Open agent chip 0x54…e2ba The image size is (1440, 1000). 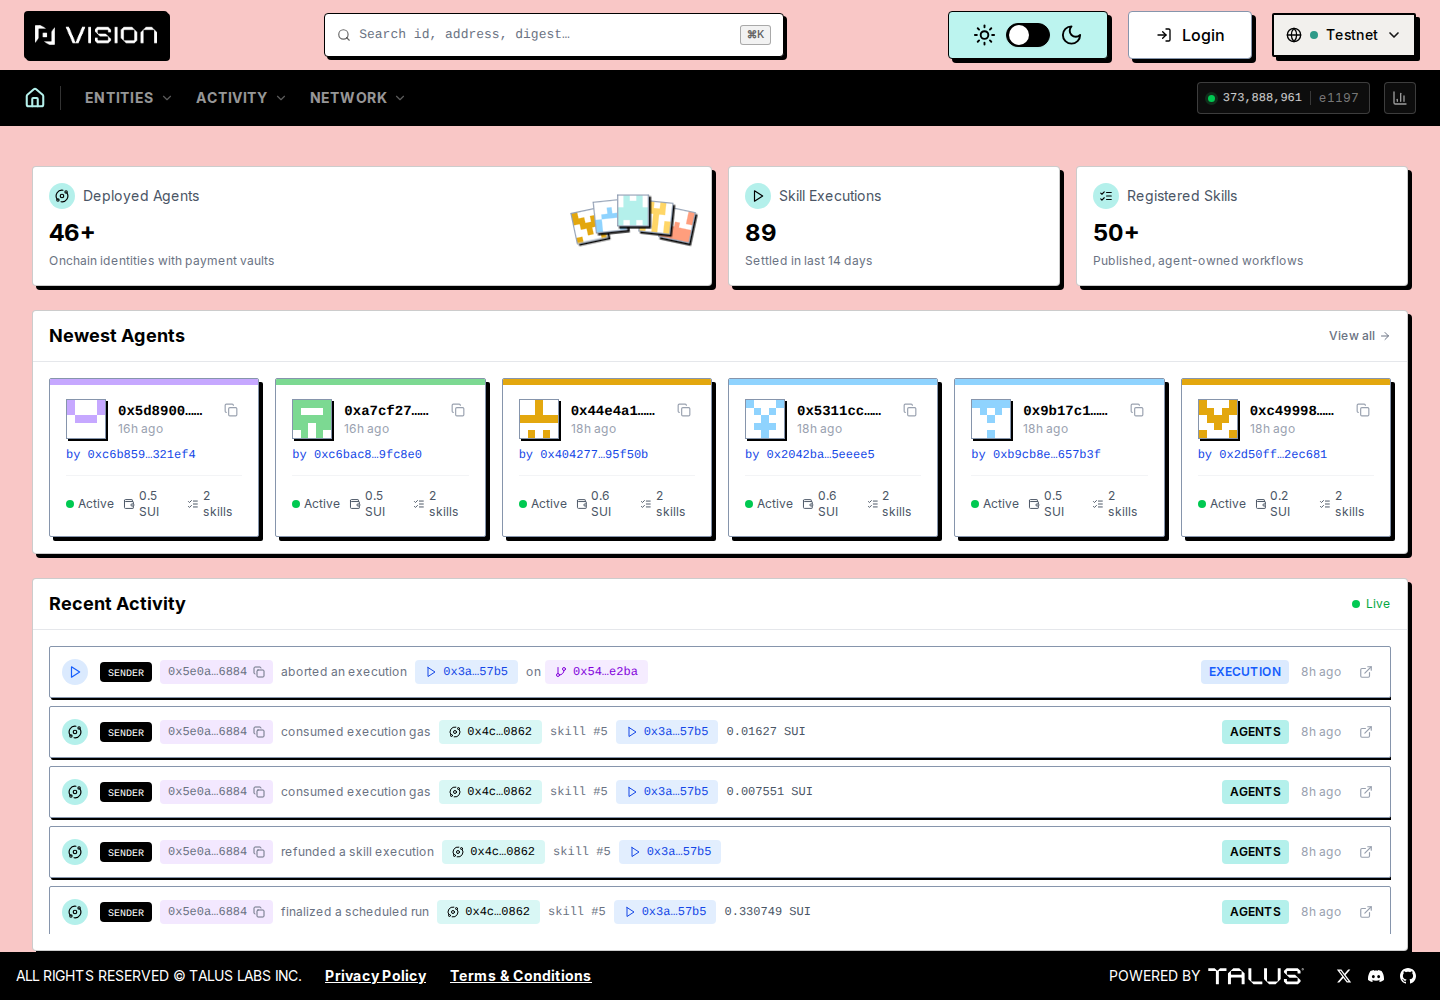pyautogui.click(x=596, y=672)
